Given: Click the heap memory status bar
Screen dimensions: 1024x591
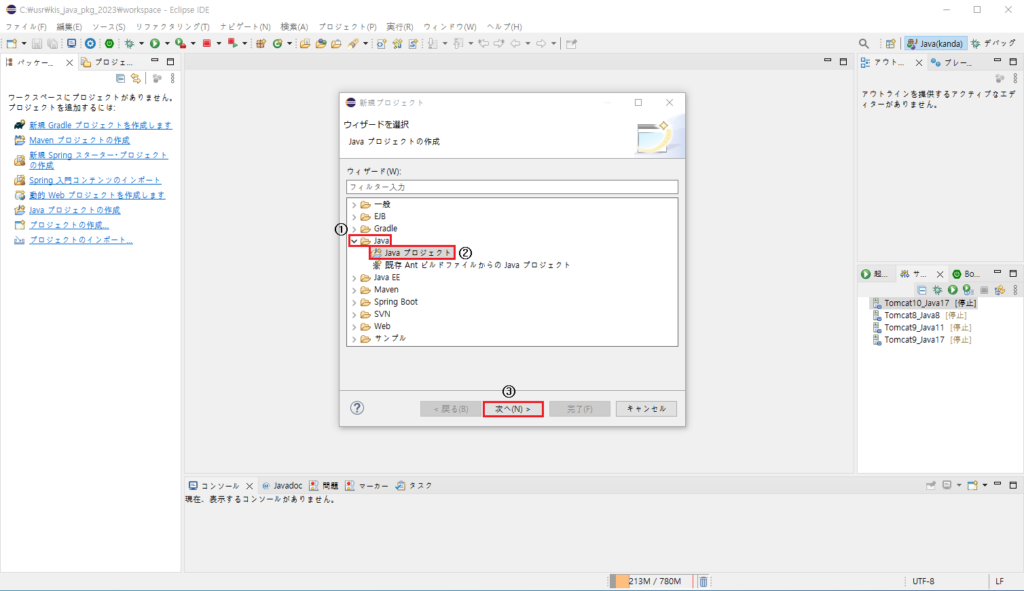Looking at the screenshot, I should coord(651,581).
